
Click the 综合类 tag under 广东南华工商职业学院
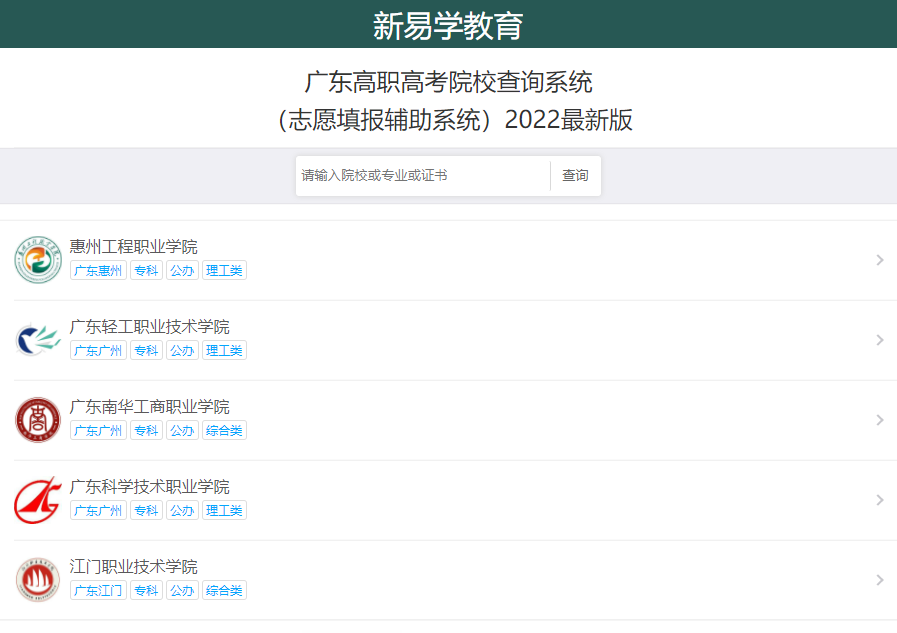point(224,430)
